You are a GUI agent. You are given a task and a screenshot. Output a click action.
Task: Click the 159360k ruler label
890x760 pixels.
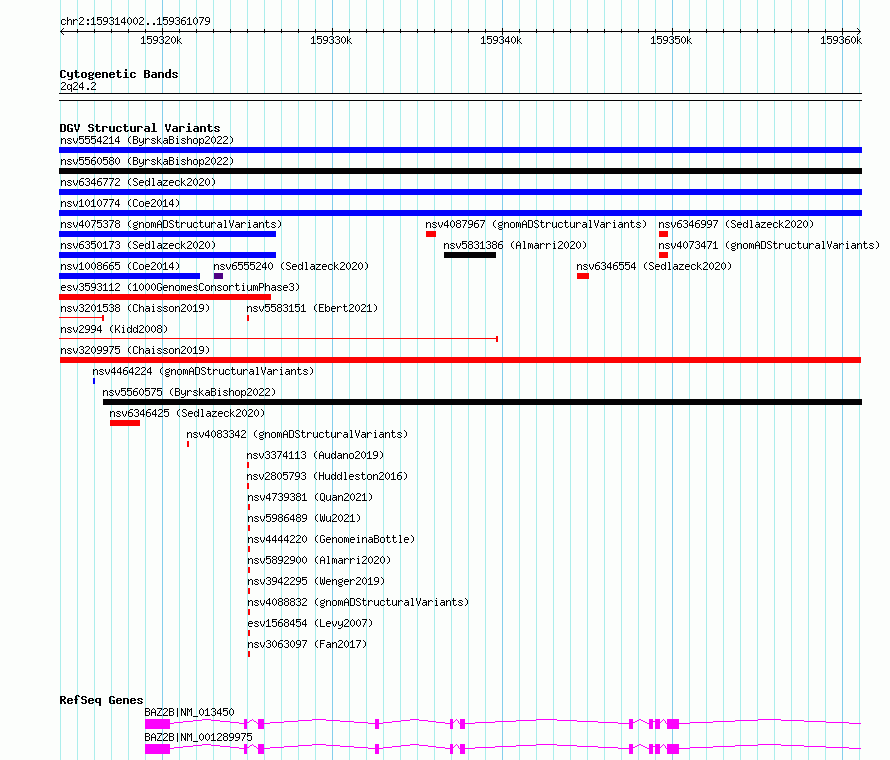841,40
